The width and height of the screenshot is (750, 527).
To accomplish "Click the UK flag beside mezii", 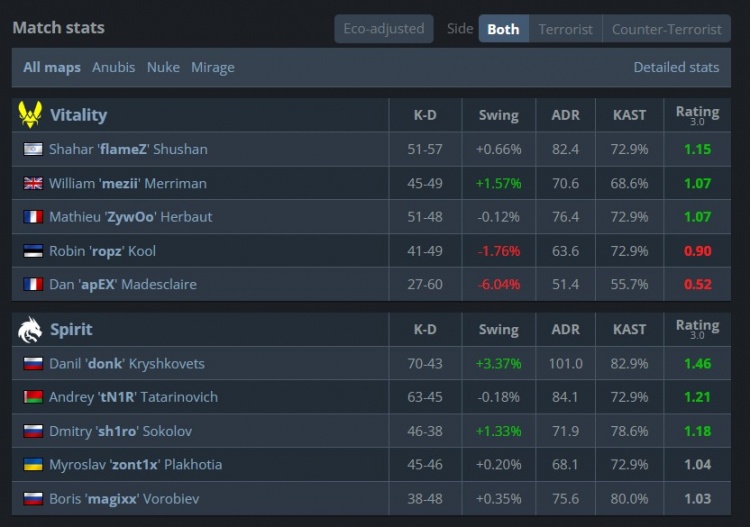I will tap(33, 183).
